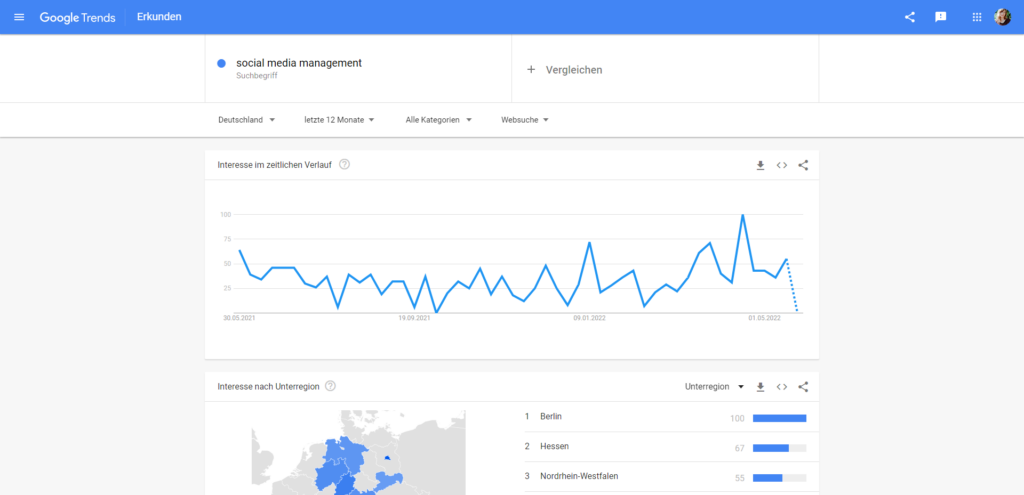The image size is (1024, 495).
Task: Click the Interesse im zeitlichen Verlauf heading
Action: click(274, 165)
